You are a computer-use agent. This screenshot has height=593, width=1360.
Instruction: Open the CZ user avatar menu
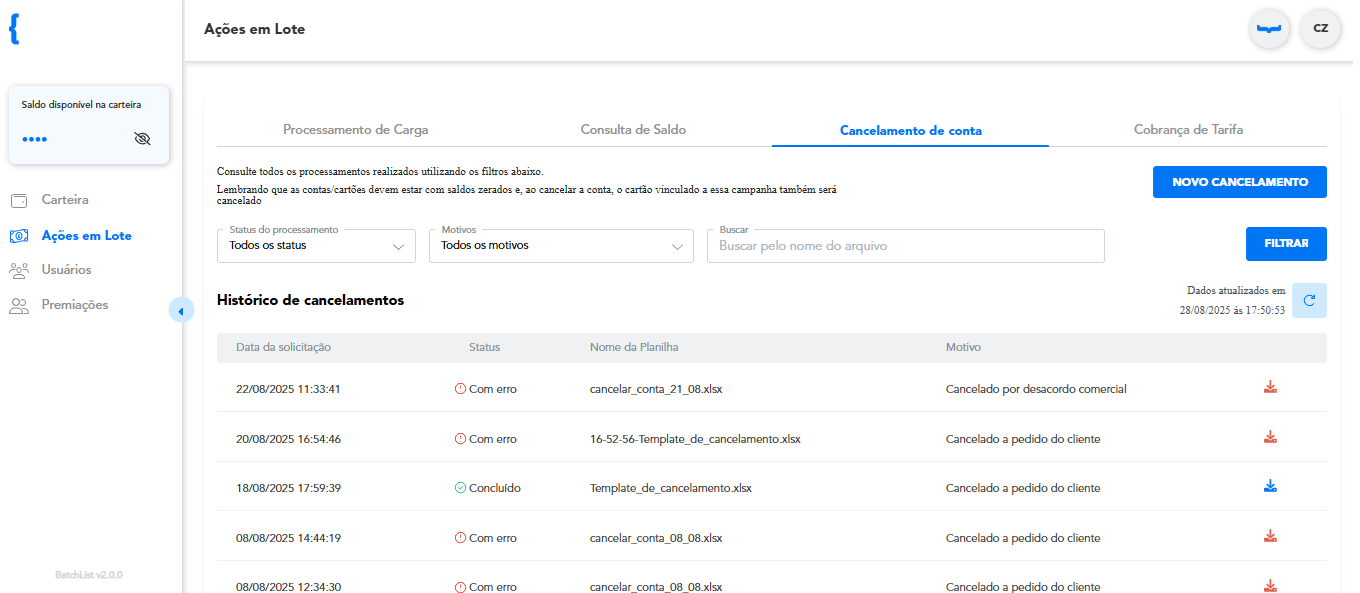click(x=1320, y=28)
